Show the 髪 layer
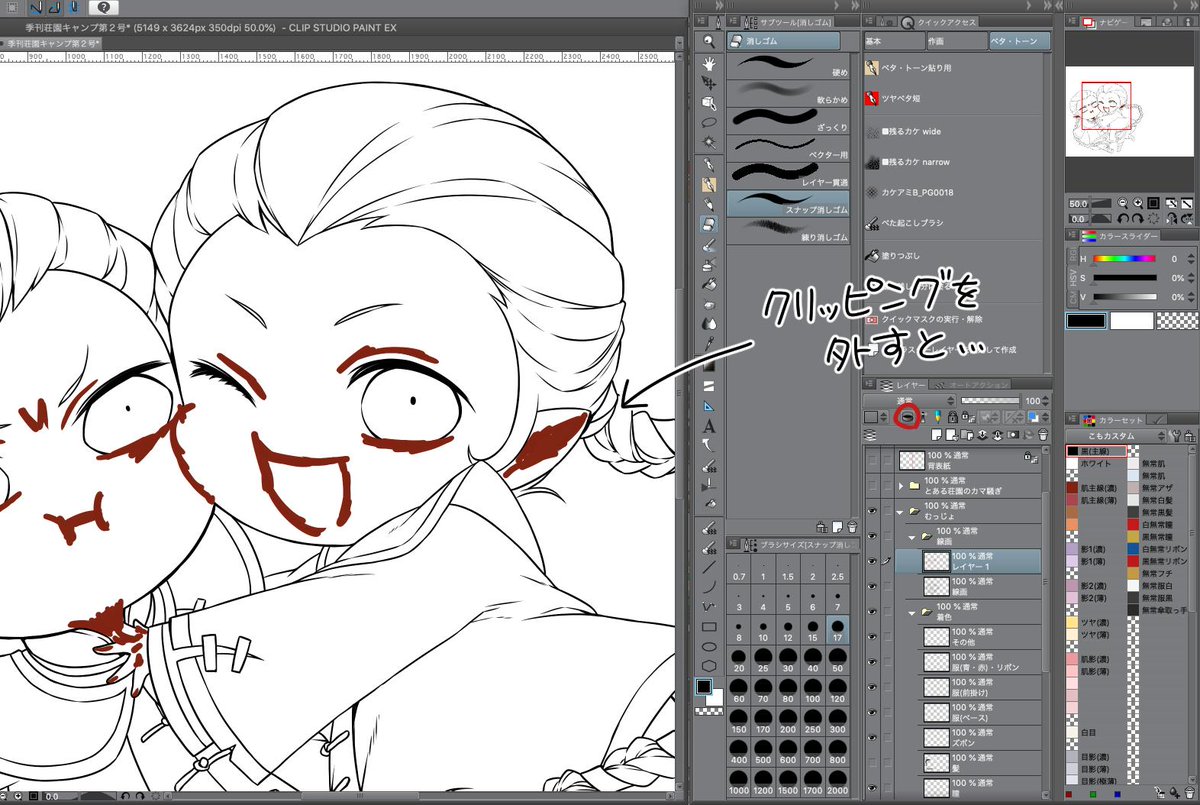 point(873,763)
